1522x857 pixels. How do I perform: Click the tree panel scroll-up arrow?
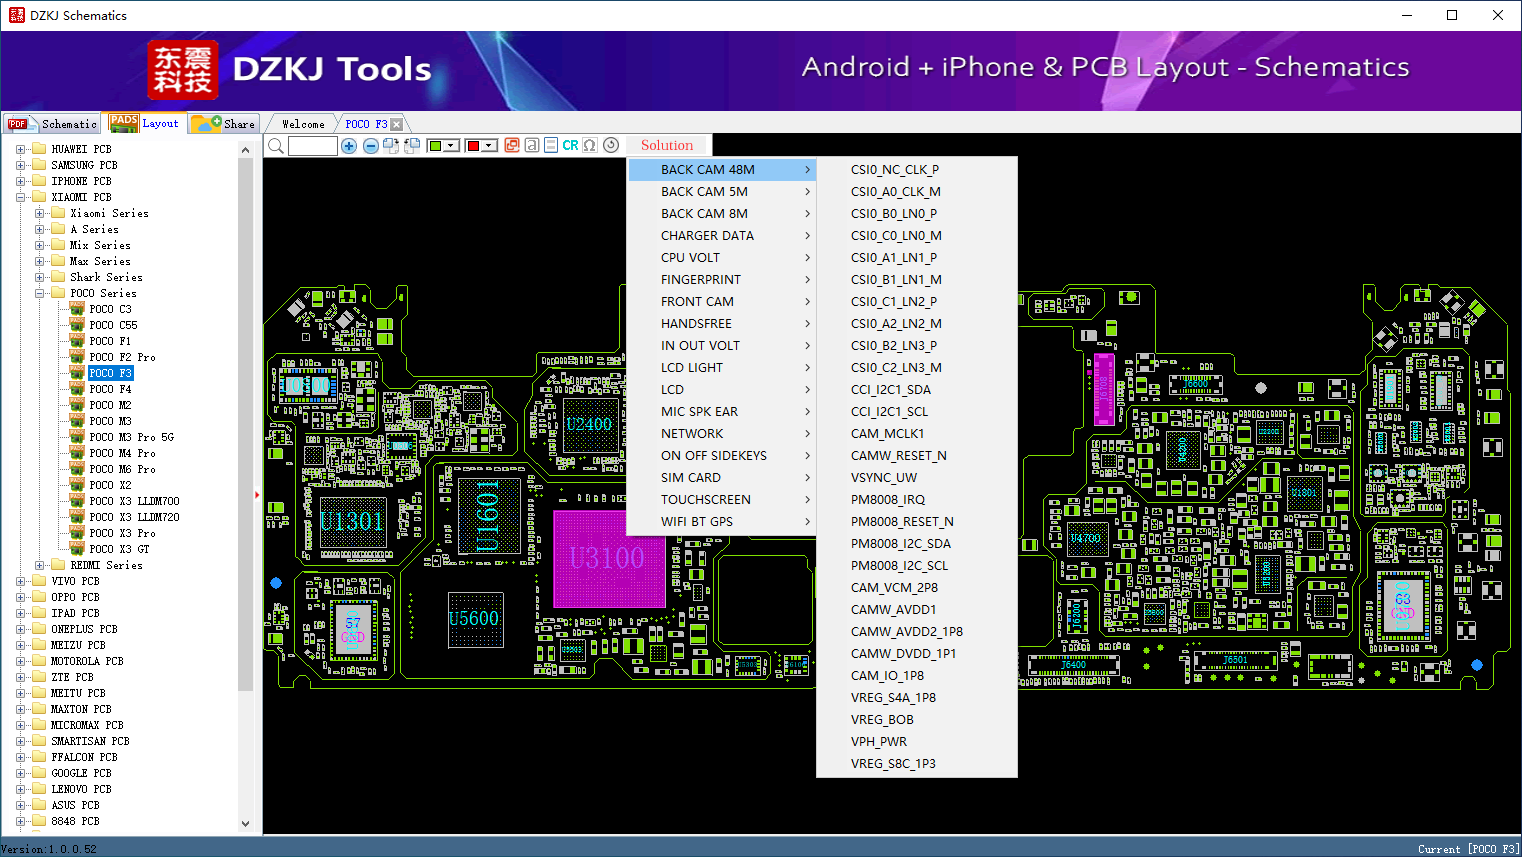pos(246,150)
